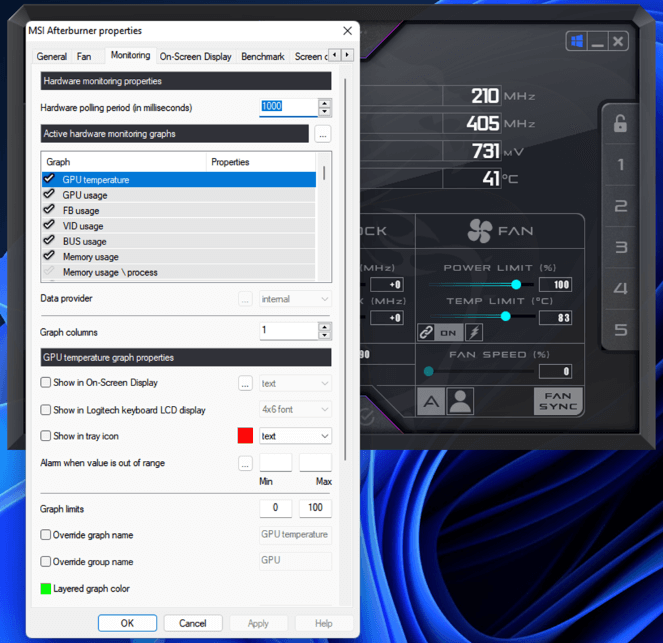Open ellipsis options for Alarm when out of range
Screen dimensions: 663x643
tap(245, 463)
